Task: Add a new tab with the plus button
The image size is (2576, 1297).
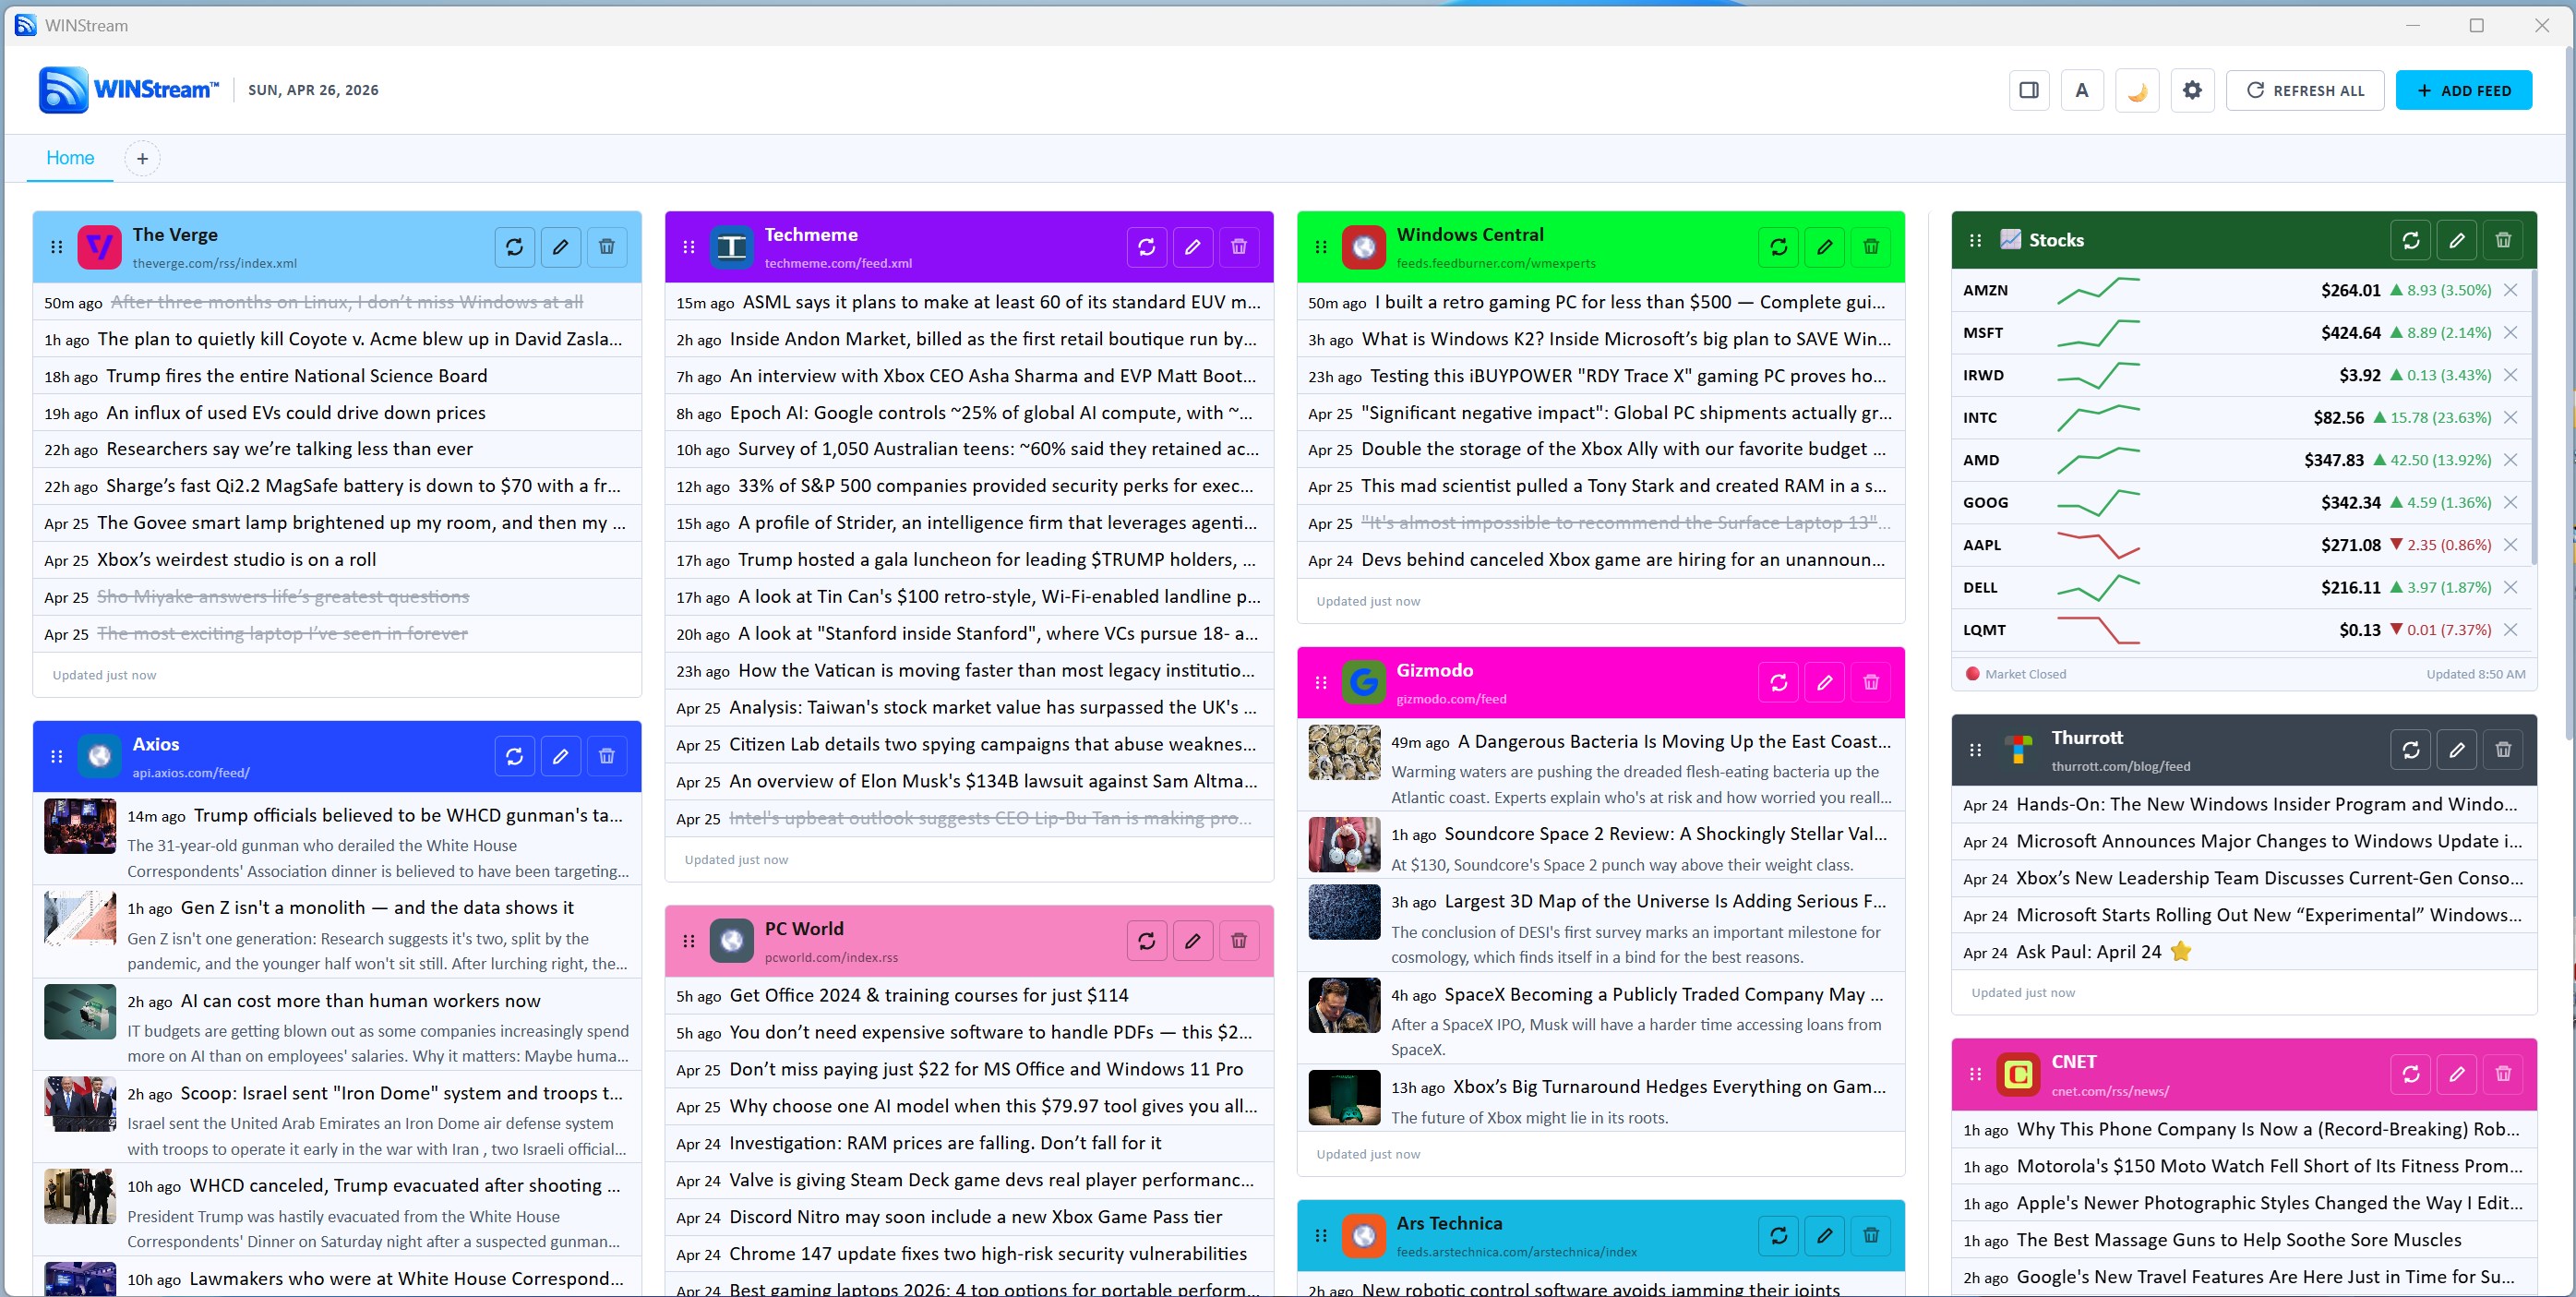Action: [142, 158]
